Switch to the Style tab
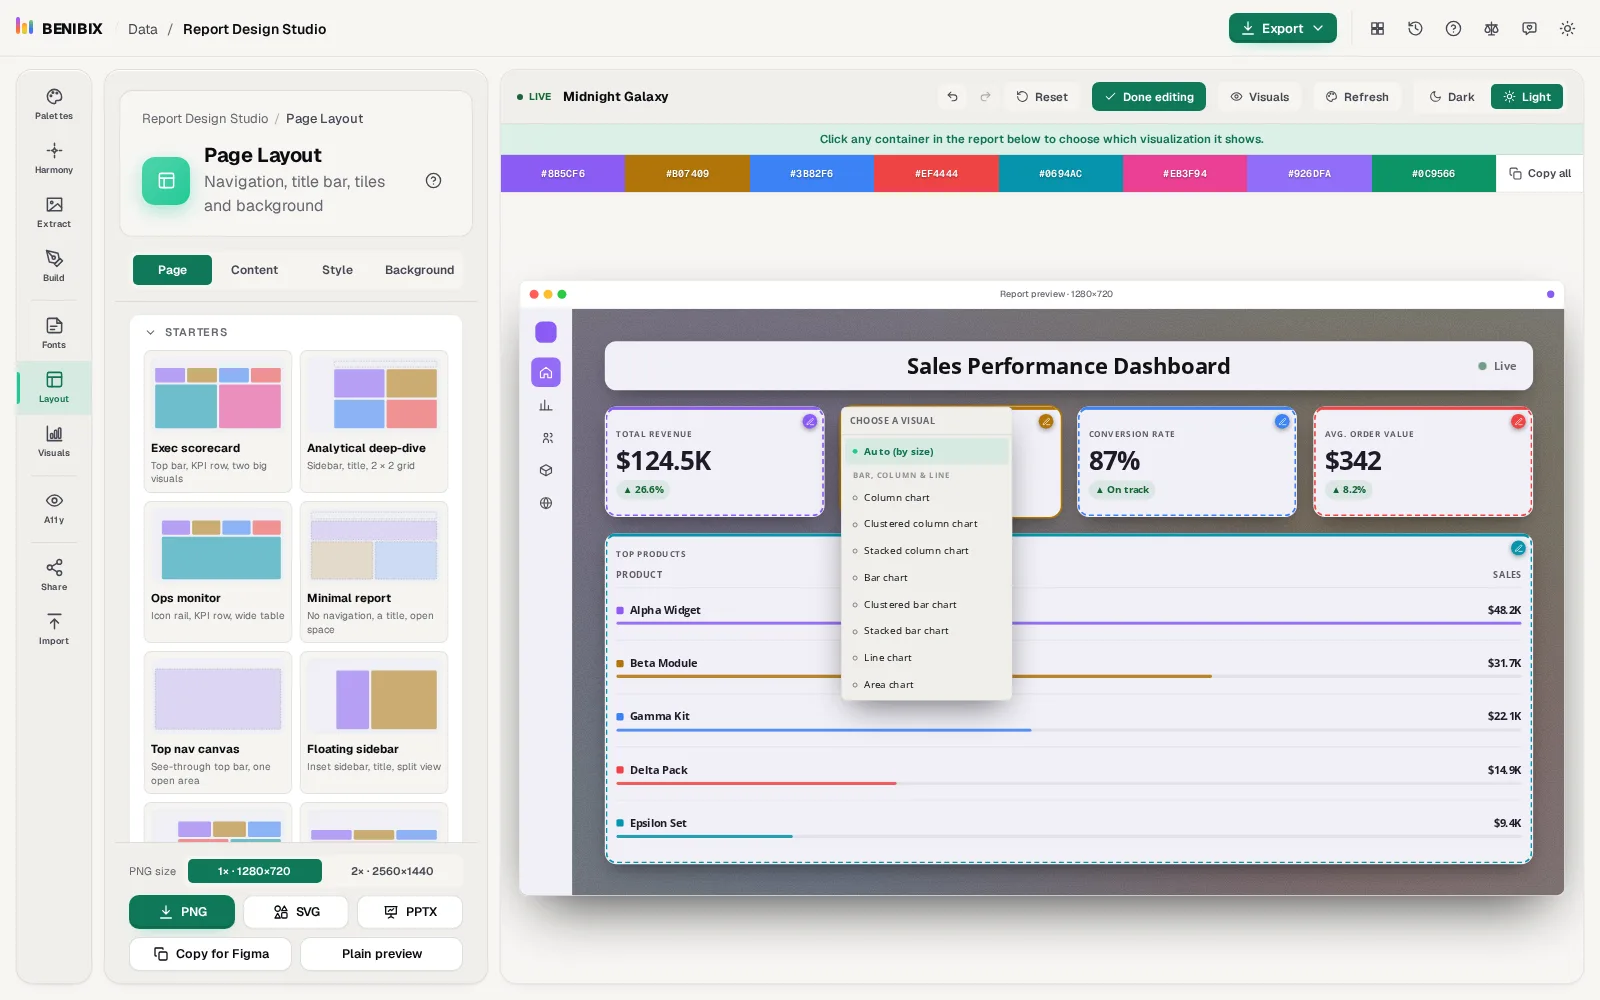The height and width of the screenshot is (1000, 1600). pos(337,270)
